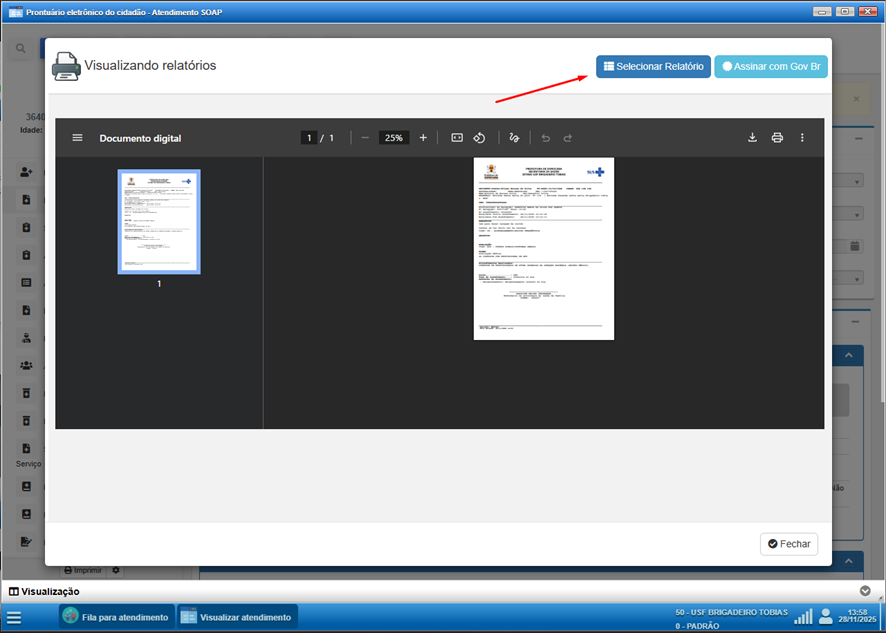886x633 pixels.
Task: Click the 25% zoom level field
Action: click(394, 138)
